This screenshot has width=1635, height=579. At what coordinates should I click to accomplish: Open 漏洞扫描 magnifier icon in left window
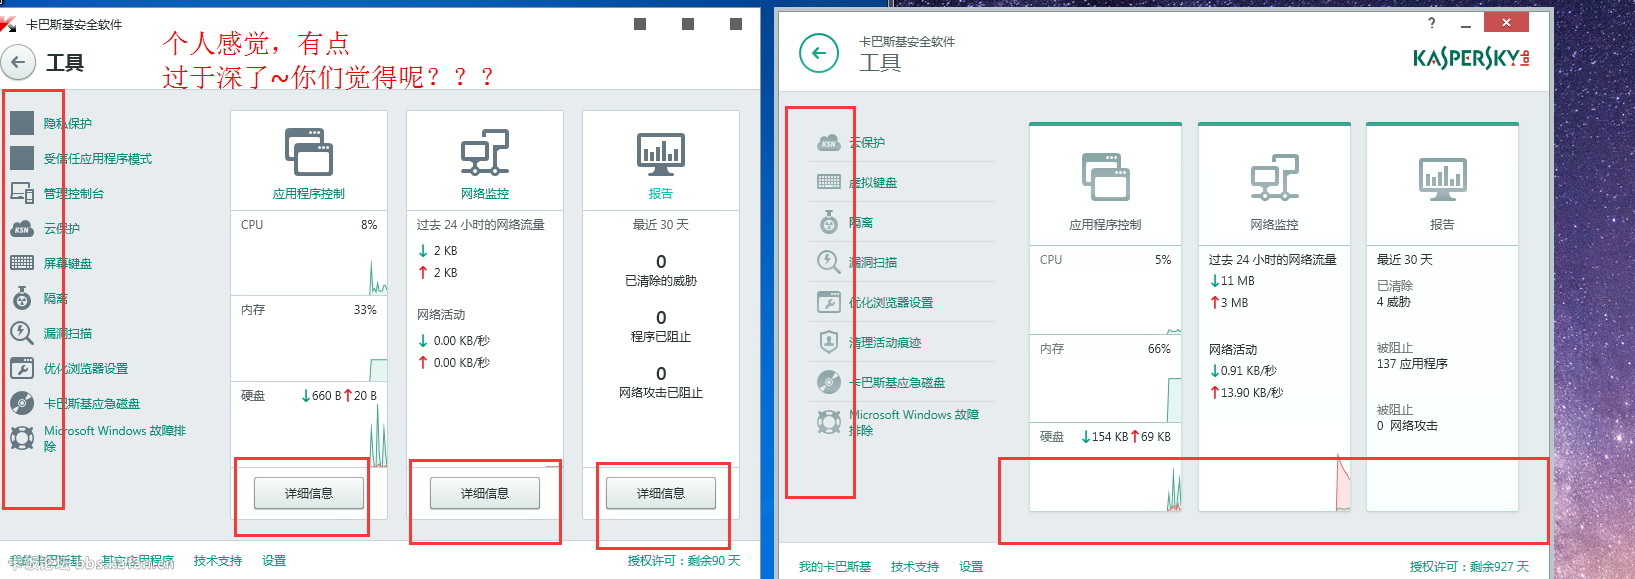22,333
